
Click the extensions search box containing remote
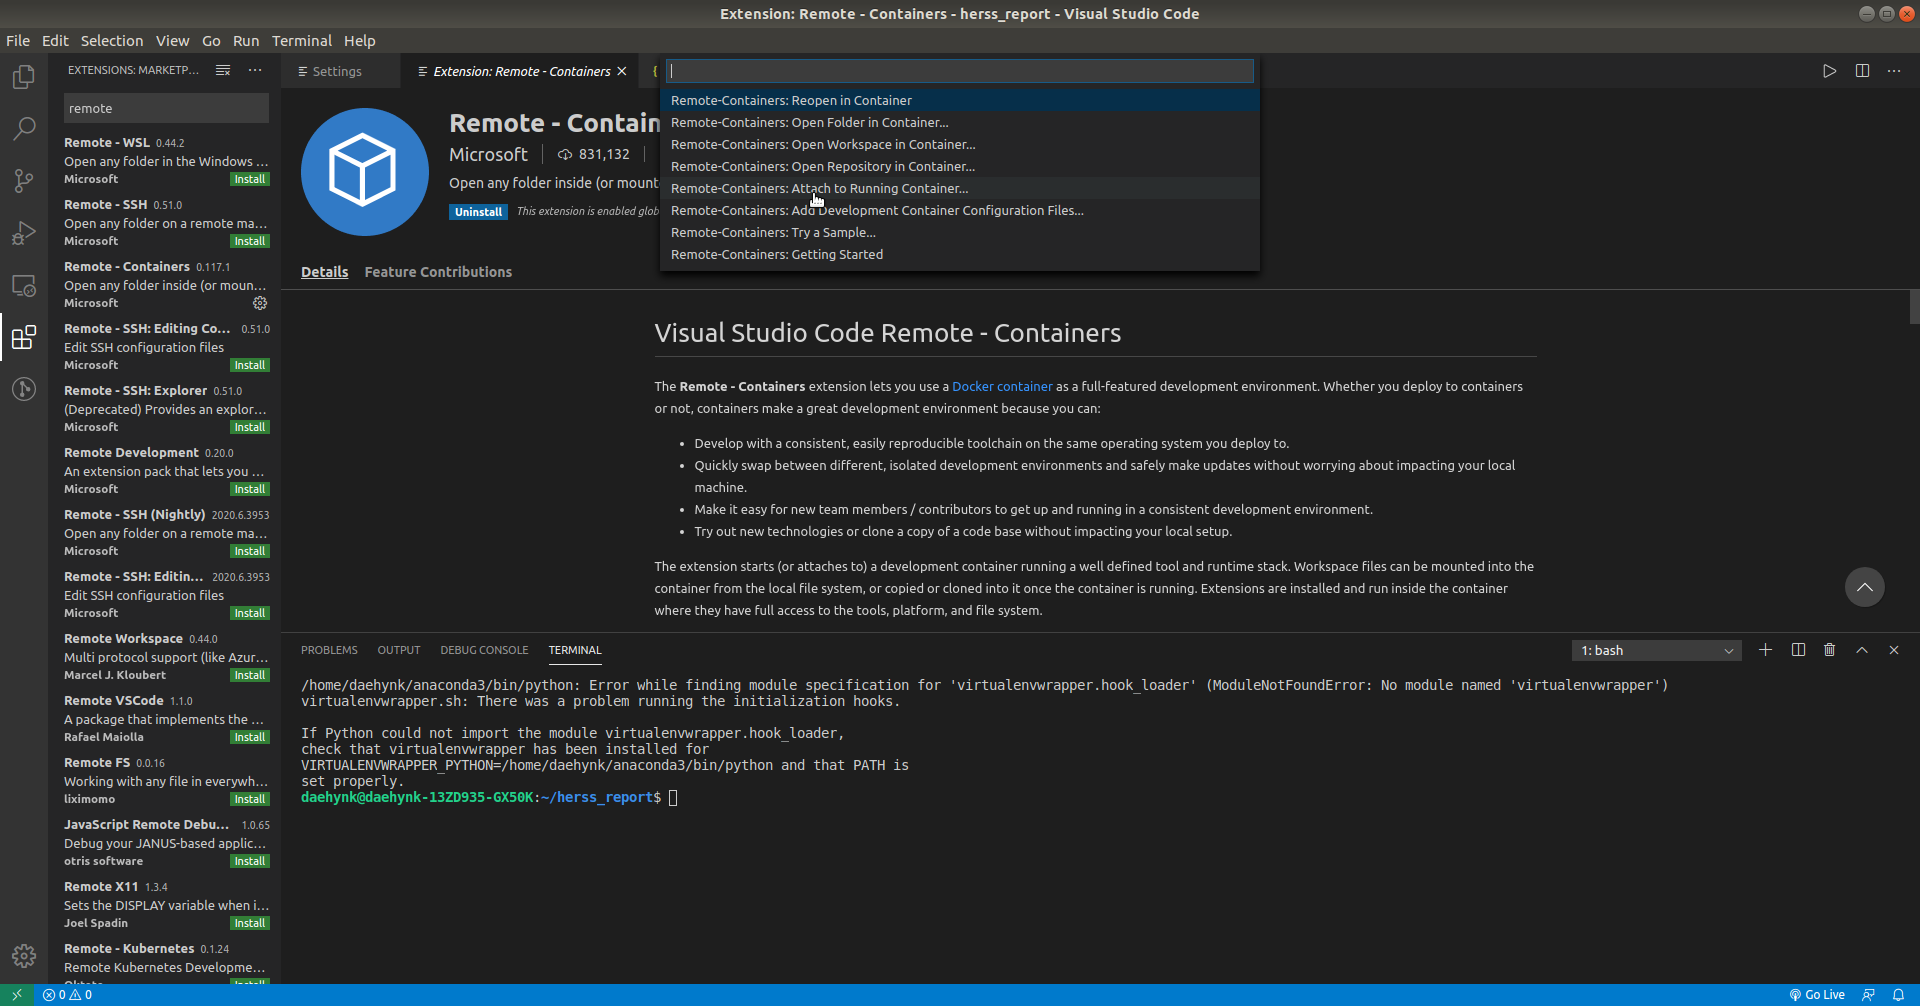coord(166,108)
